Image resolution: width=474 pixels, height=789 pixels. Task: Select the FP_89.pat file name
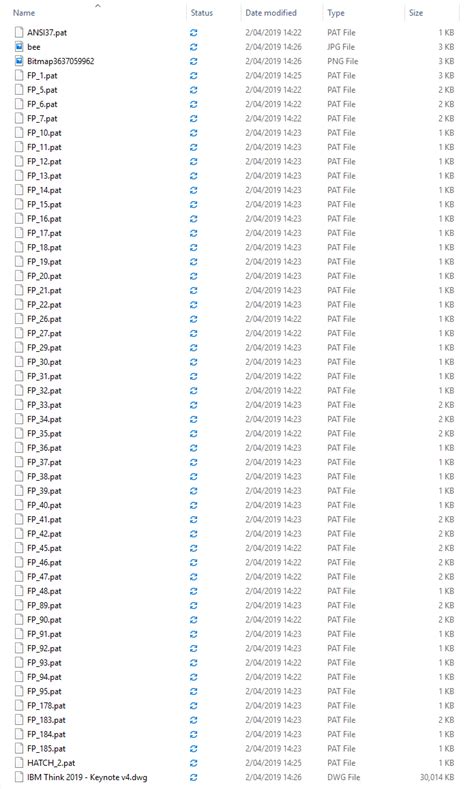click(44, 605)
